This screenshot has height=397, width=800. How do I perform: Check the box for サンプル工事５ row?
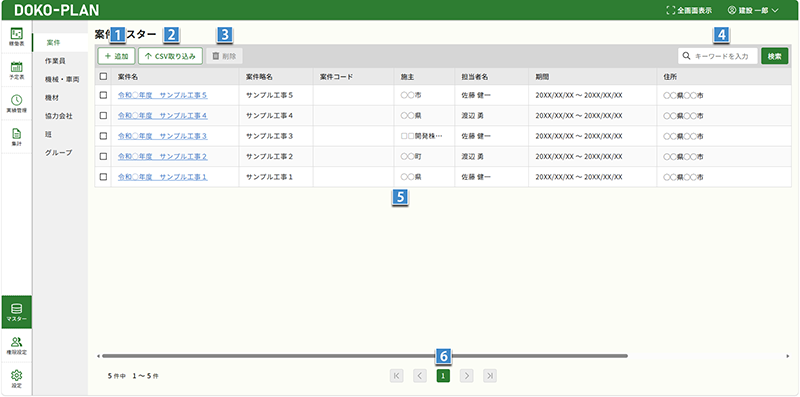coord(104,95)
